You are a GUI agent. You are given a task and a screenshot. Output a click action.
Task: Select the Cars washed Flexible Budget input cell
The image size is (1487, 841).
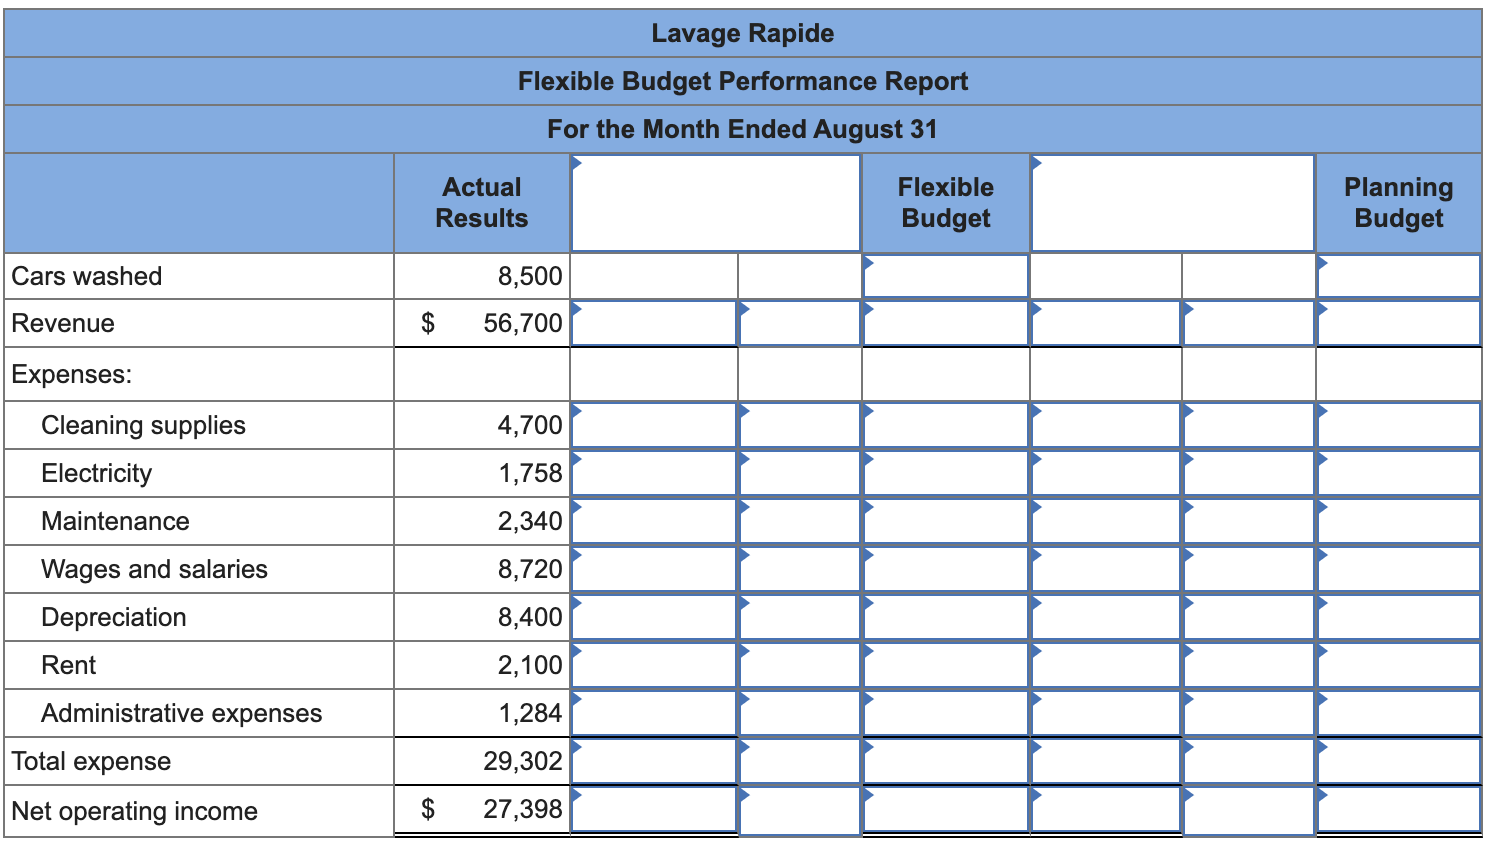click(945, 276)
